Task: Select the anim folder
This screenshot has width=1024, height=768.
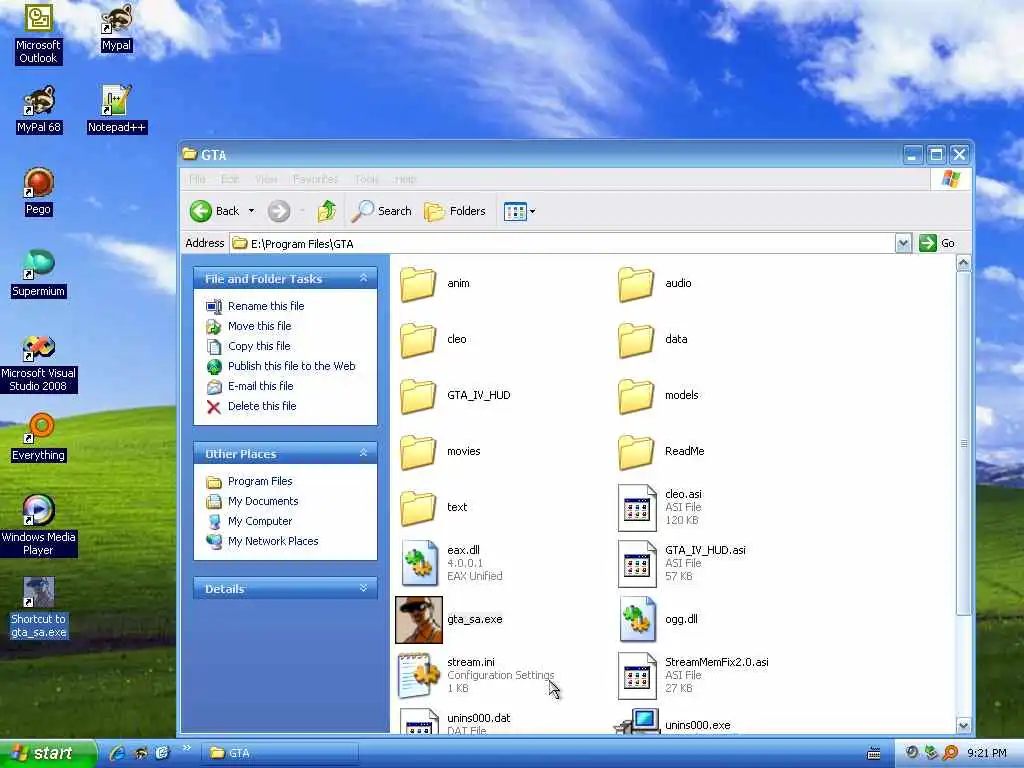Action: 435,283
